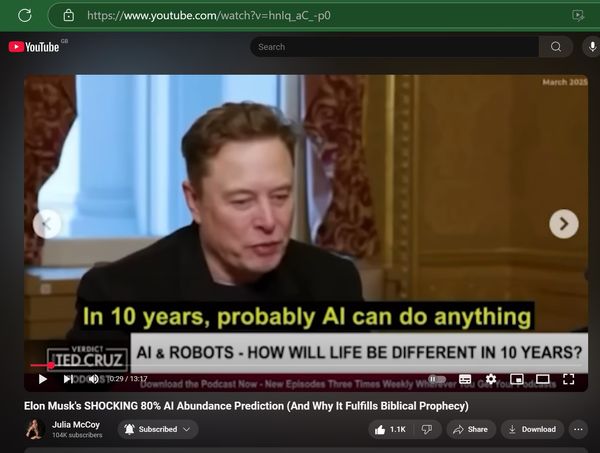Viewport: 600px width, 453px height.
Task: View site info via the lock icon
Action: coord(68,15)
